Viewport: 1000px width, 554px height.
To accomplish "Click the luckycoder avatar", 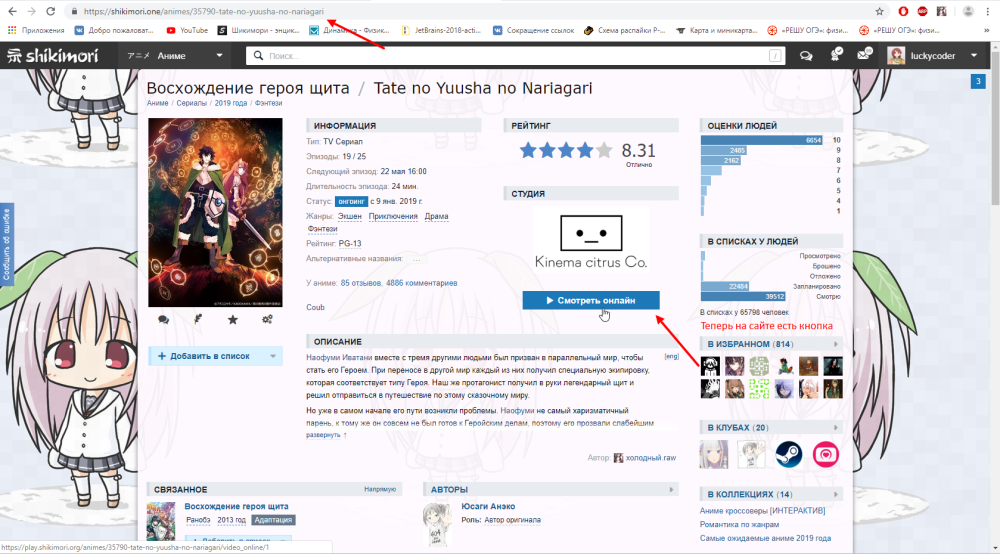I will 896,56.
